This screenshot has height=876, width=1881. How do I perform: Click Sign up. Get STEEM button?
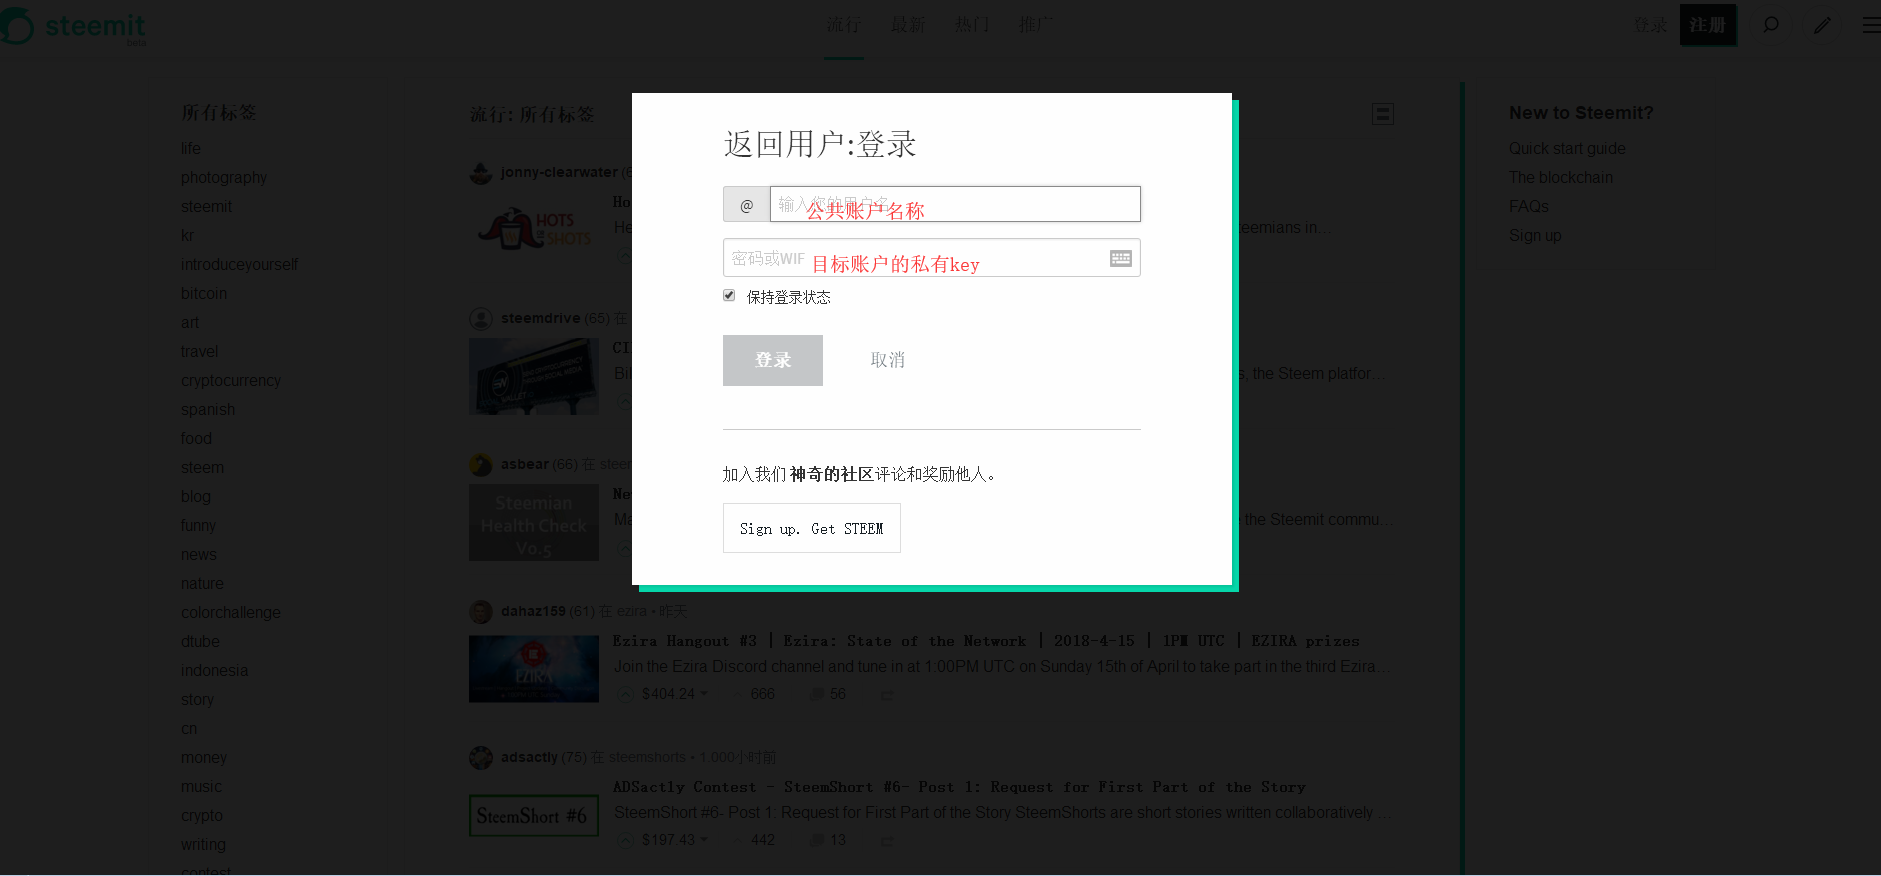pos(812,528)
